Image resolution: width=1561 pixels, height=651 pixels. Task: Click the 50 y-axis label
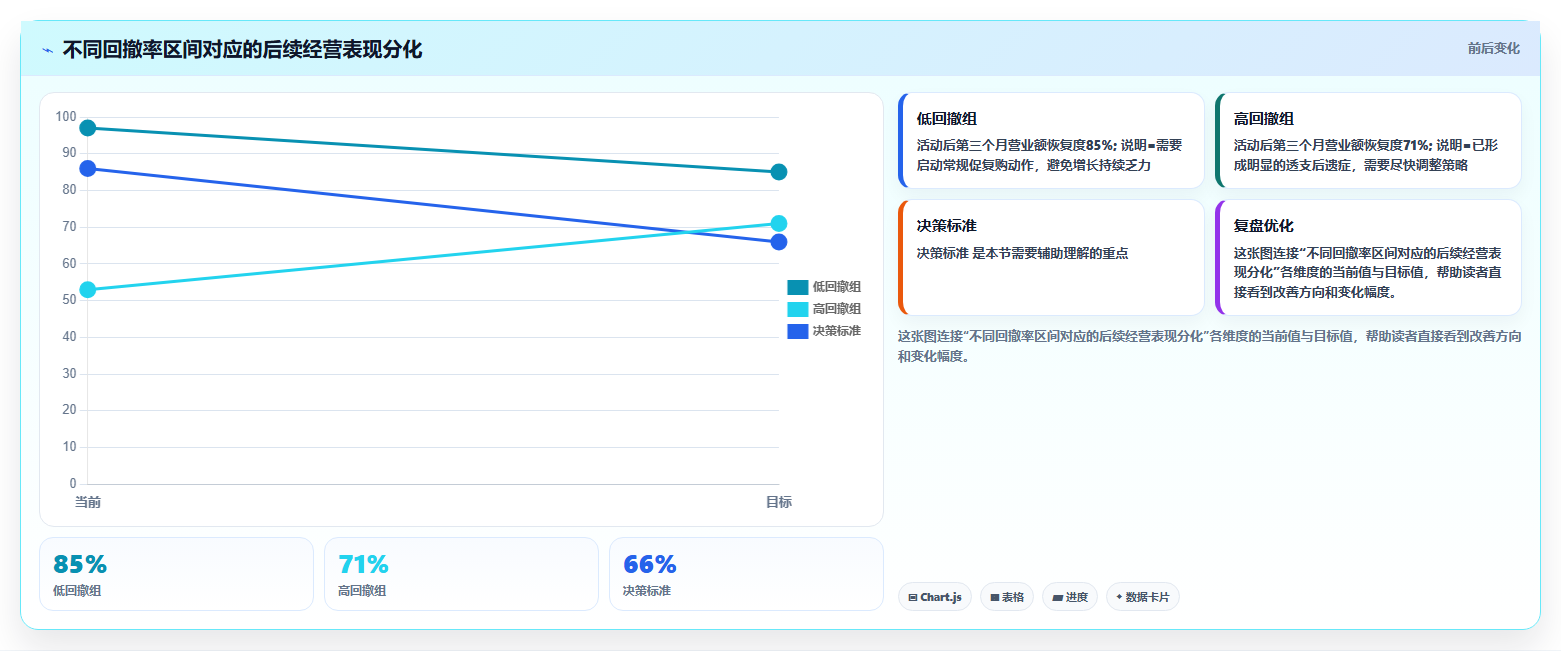[x=69, y=300]
